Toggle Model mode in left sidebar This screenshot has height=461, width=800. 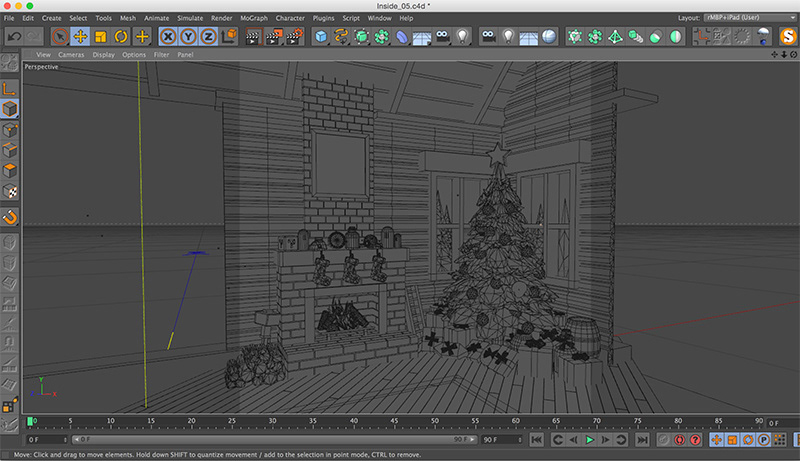(10, 109)
